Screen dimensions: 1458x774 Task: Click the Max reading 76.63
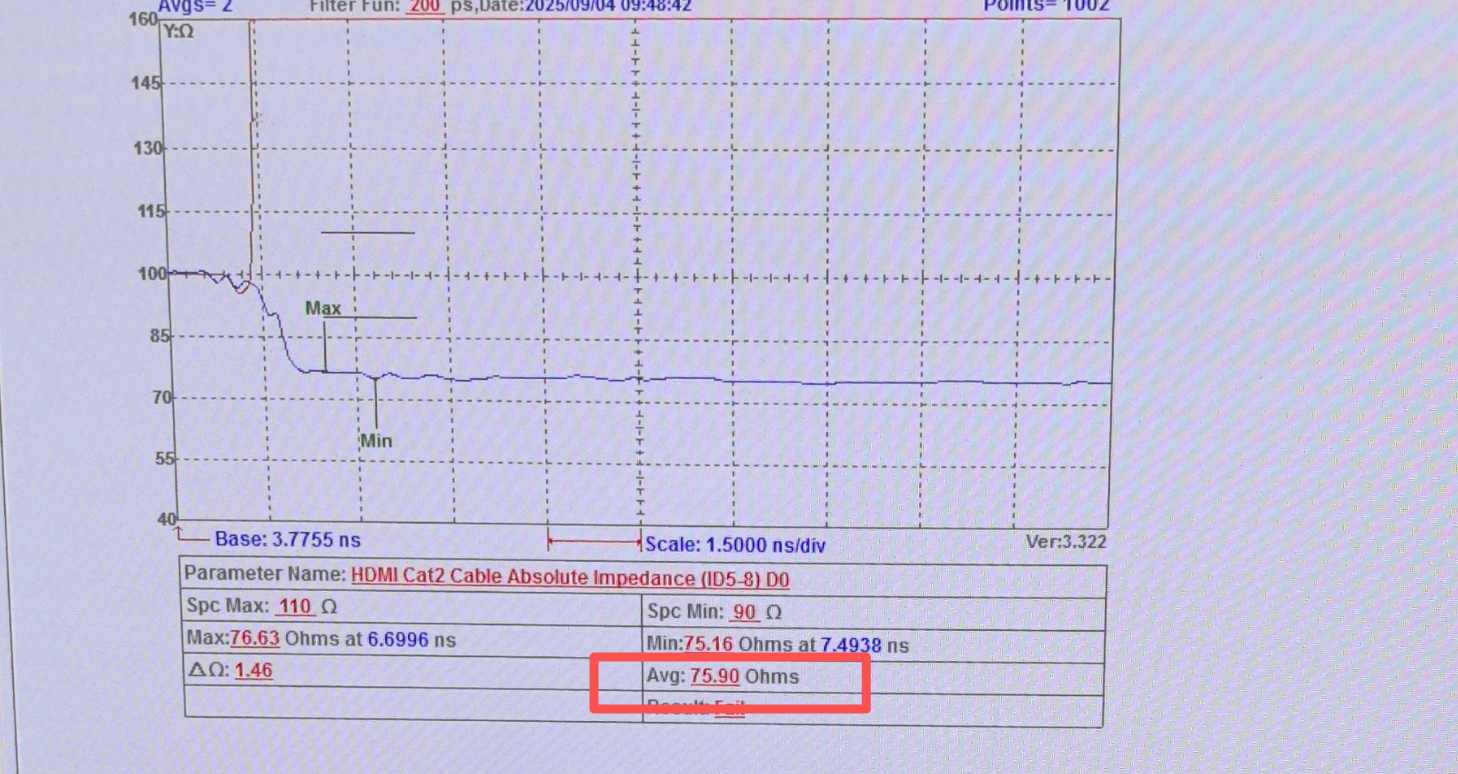tap(253, 639)
